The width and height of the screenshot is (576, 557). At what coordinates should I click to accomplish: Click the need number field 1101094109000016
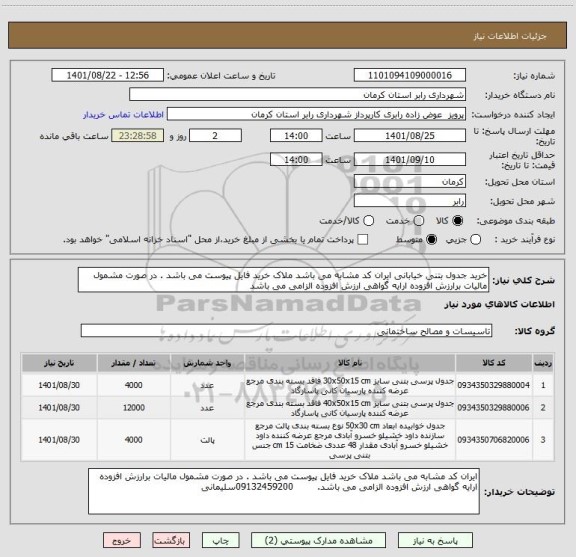click(410, 75)
